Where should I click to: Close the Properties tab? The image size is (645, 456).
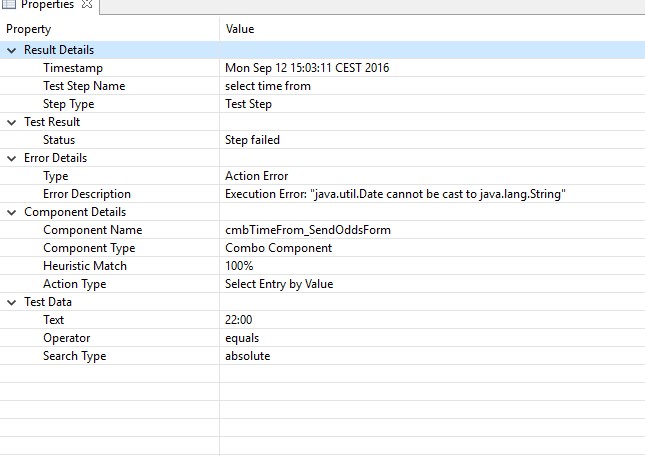pos(87,4)
